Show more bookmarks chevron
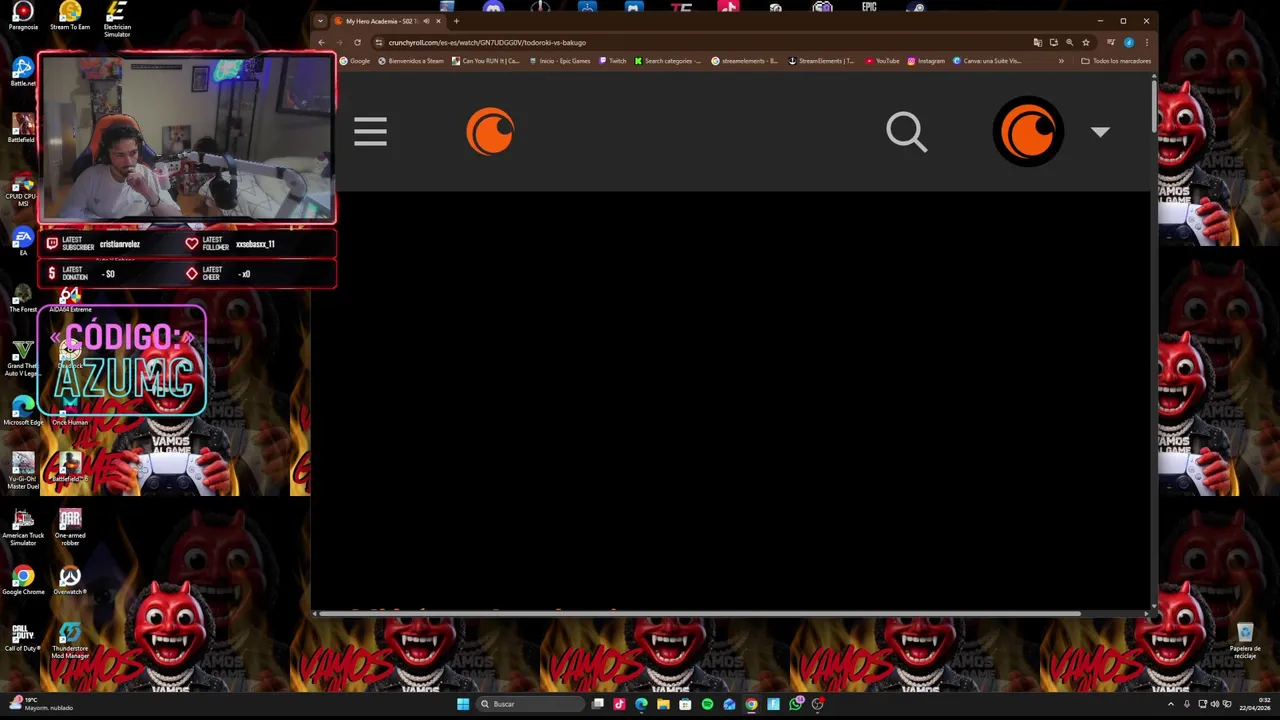 [1061, 61]
